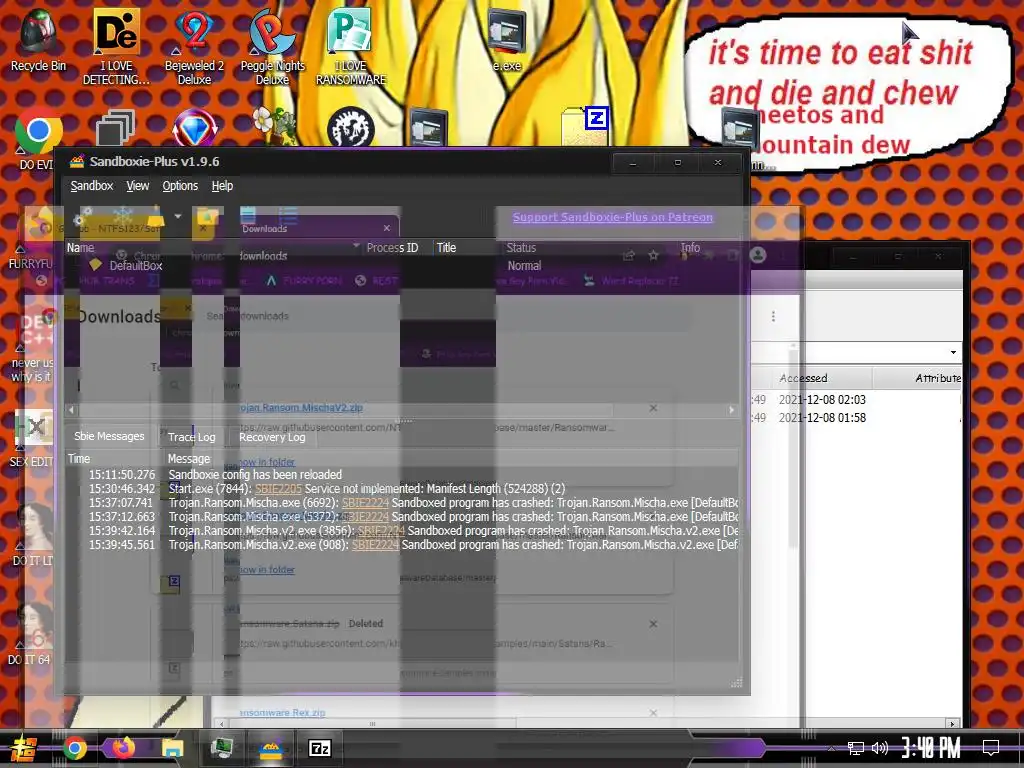1024x768 pixels.
Task: Open the combo box dropdown in back window
Action: (953, 353)
